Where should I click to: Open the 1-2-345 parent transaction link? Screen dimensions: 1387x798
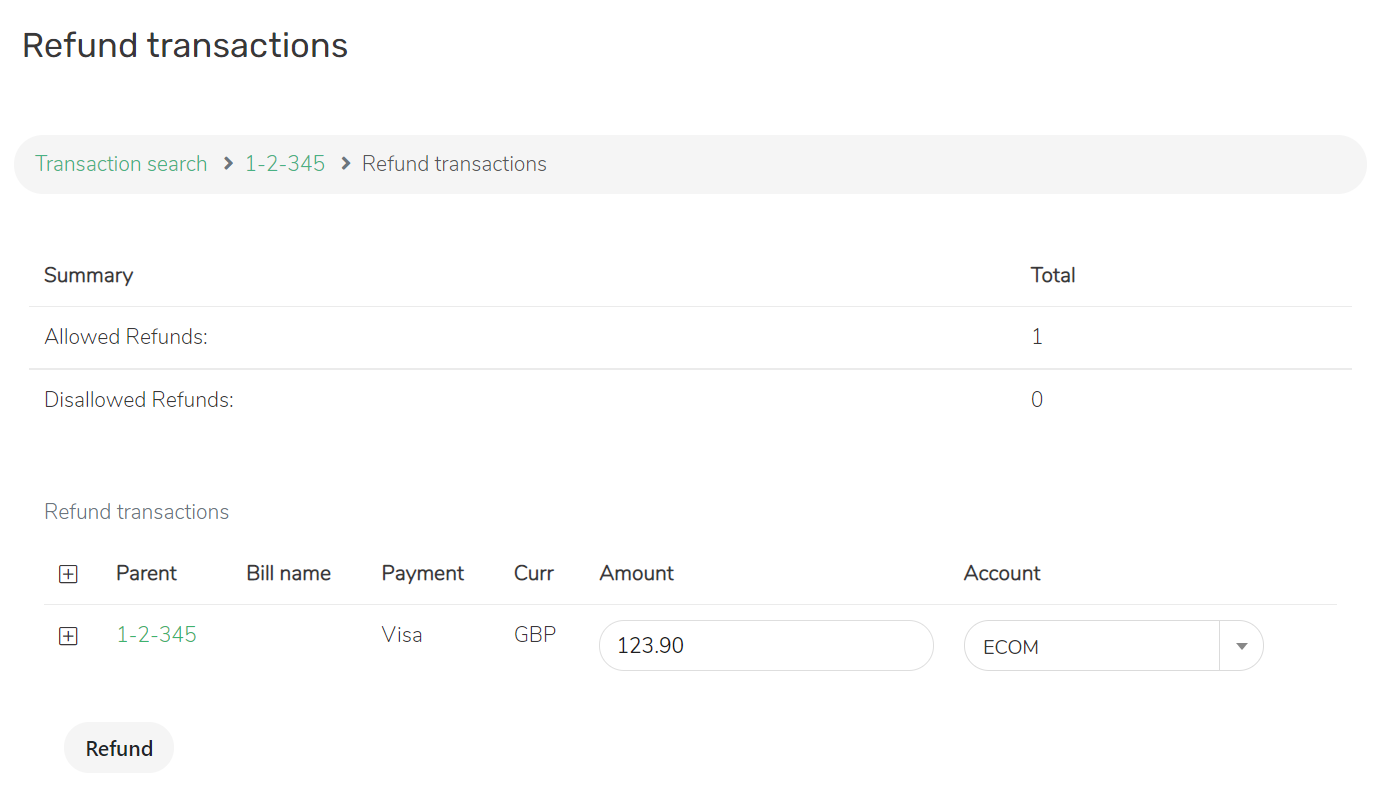click(x=156, y=635)
